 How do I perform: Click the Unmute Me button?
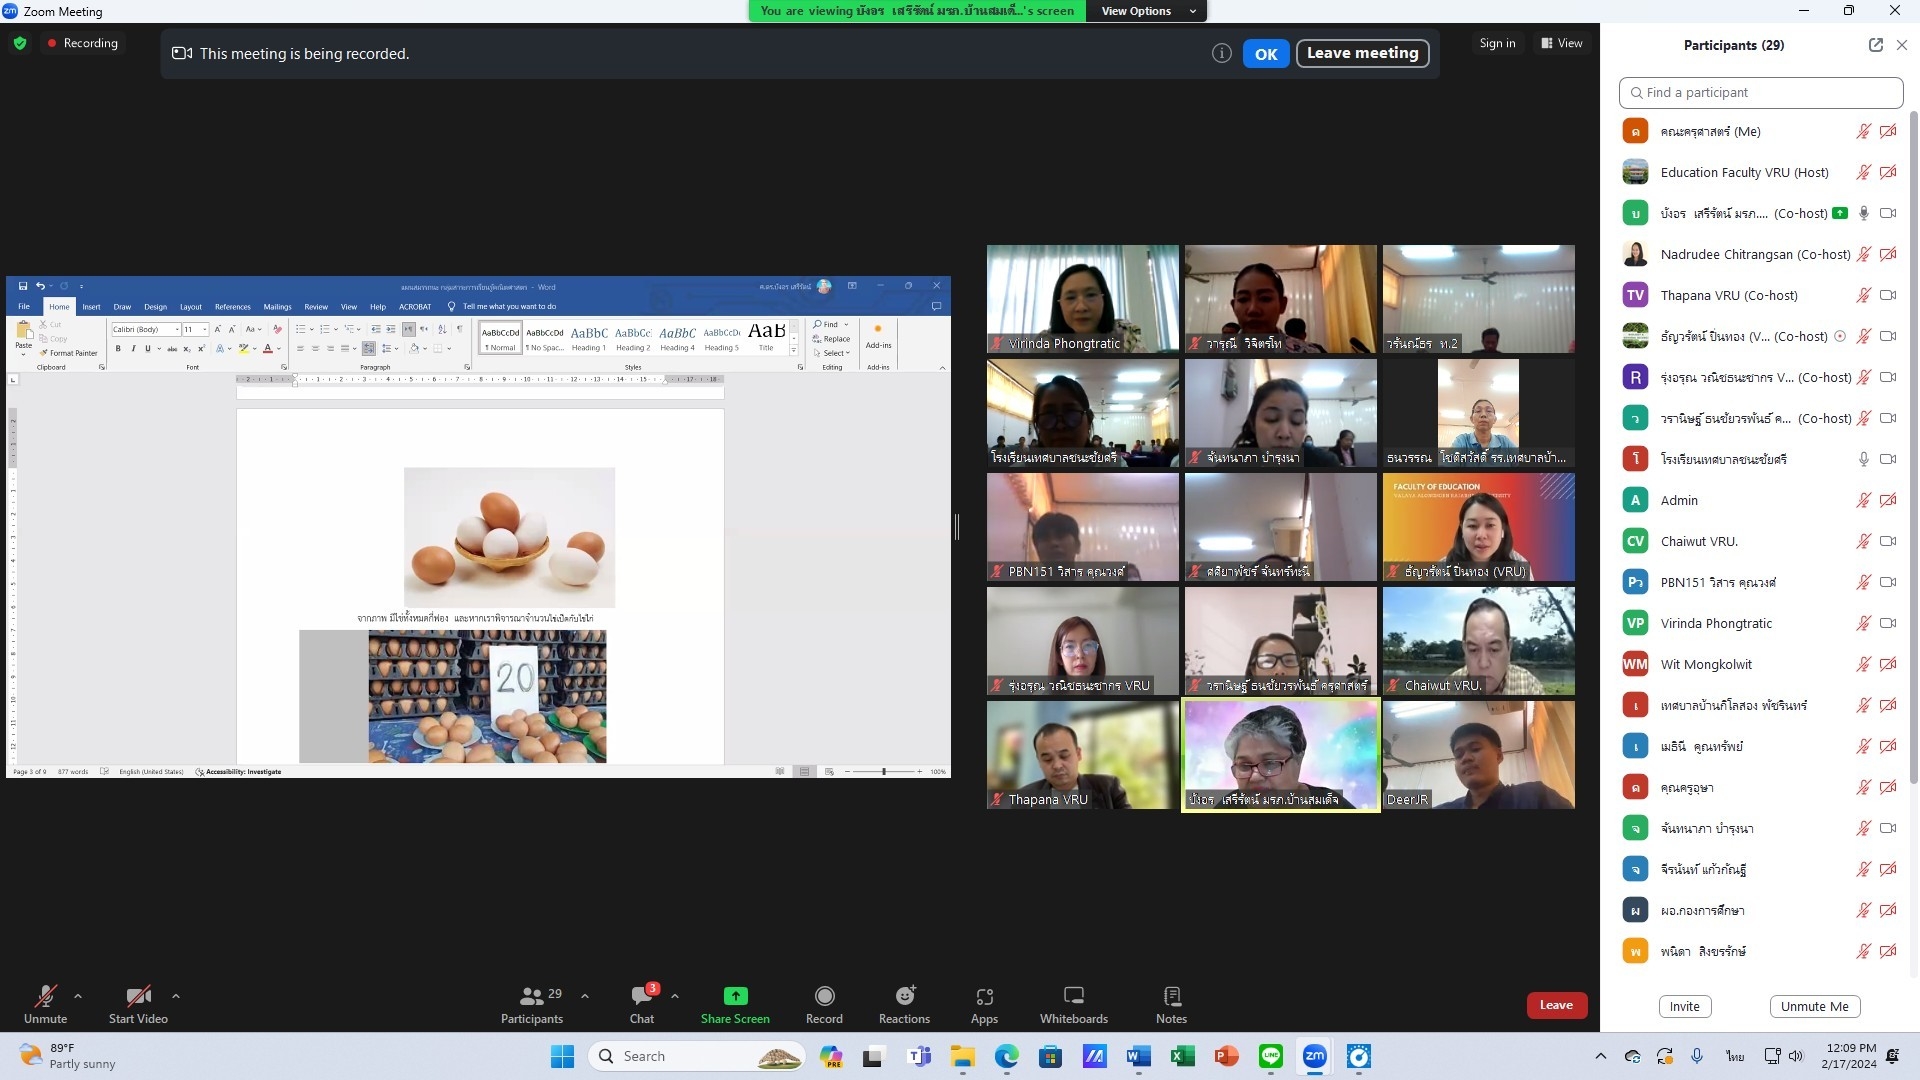click(1814, 1007)
